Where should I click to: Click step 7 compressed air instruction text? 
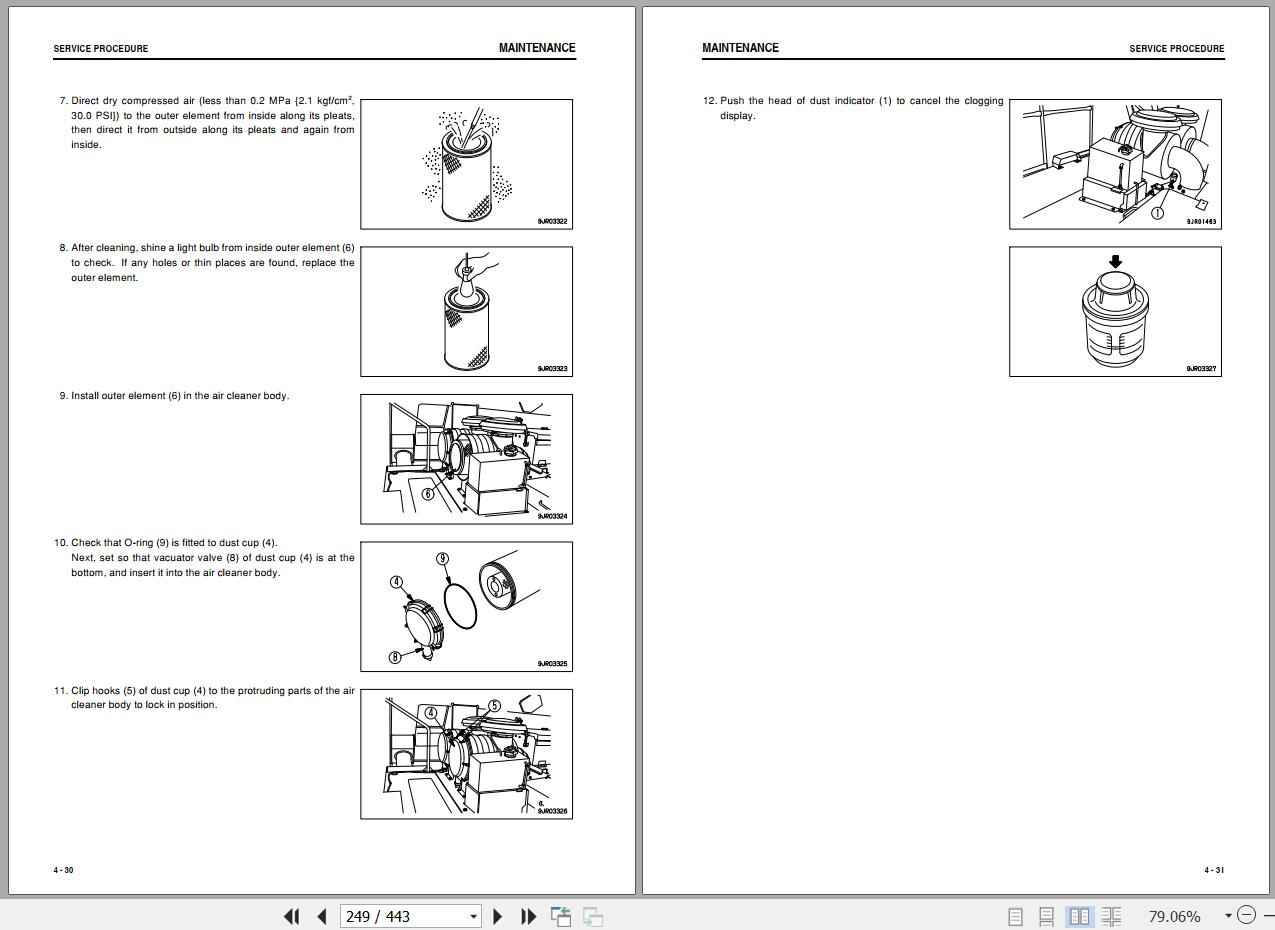207,122
